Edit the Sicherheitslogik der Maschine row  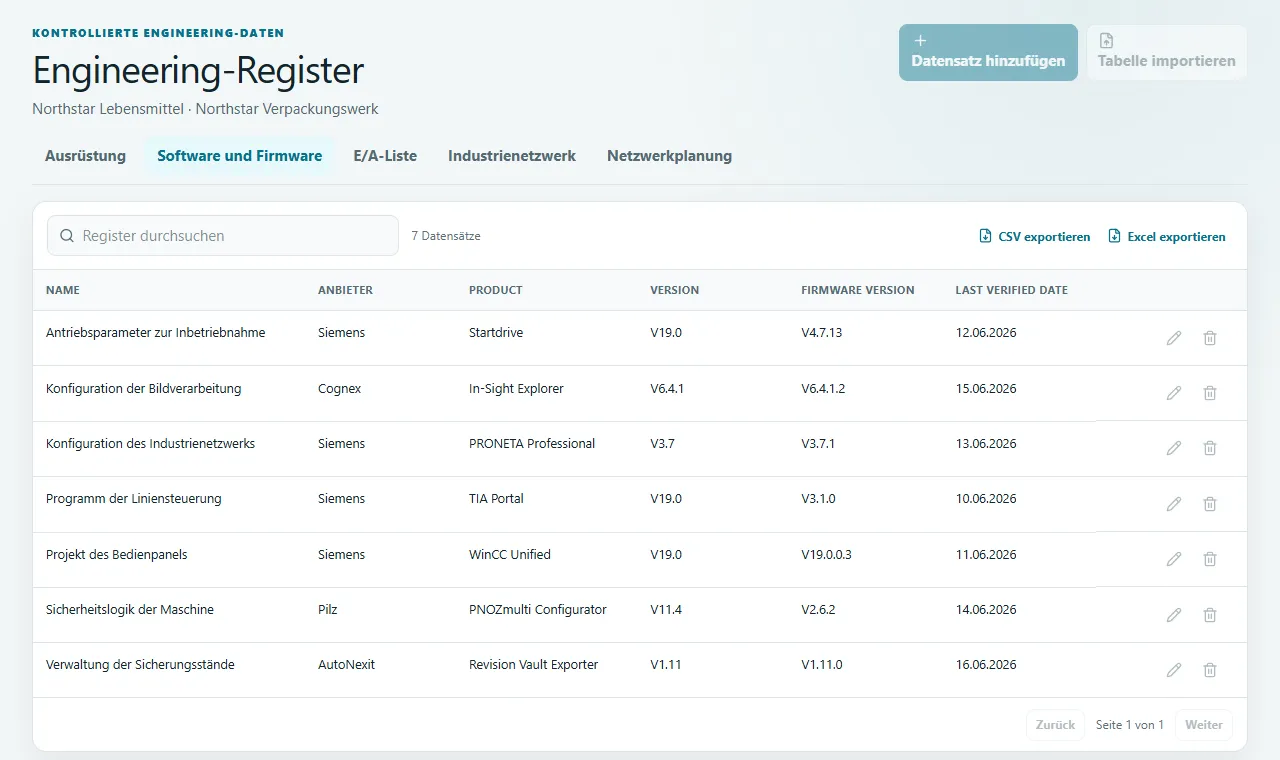pyautogui.click(x=1174, y=615)
